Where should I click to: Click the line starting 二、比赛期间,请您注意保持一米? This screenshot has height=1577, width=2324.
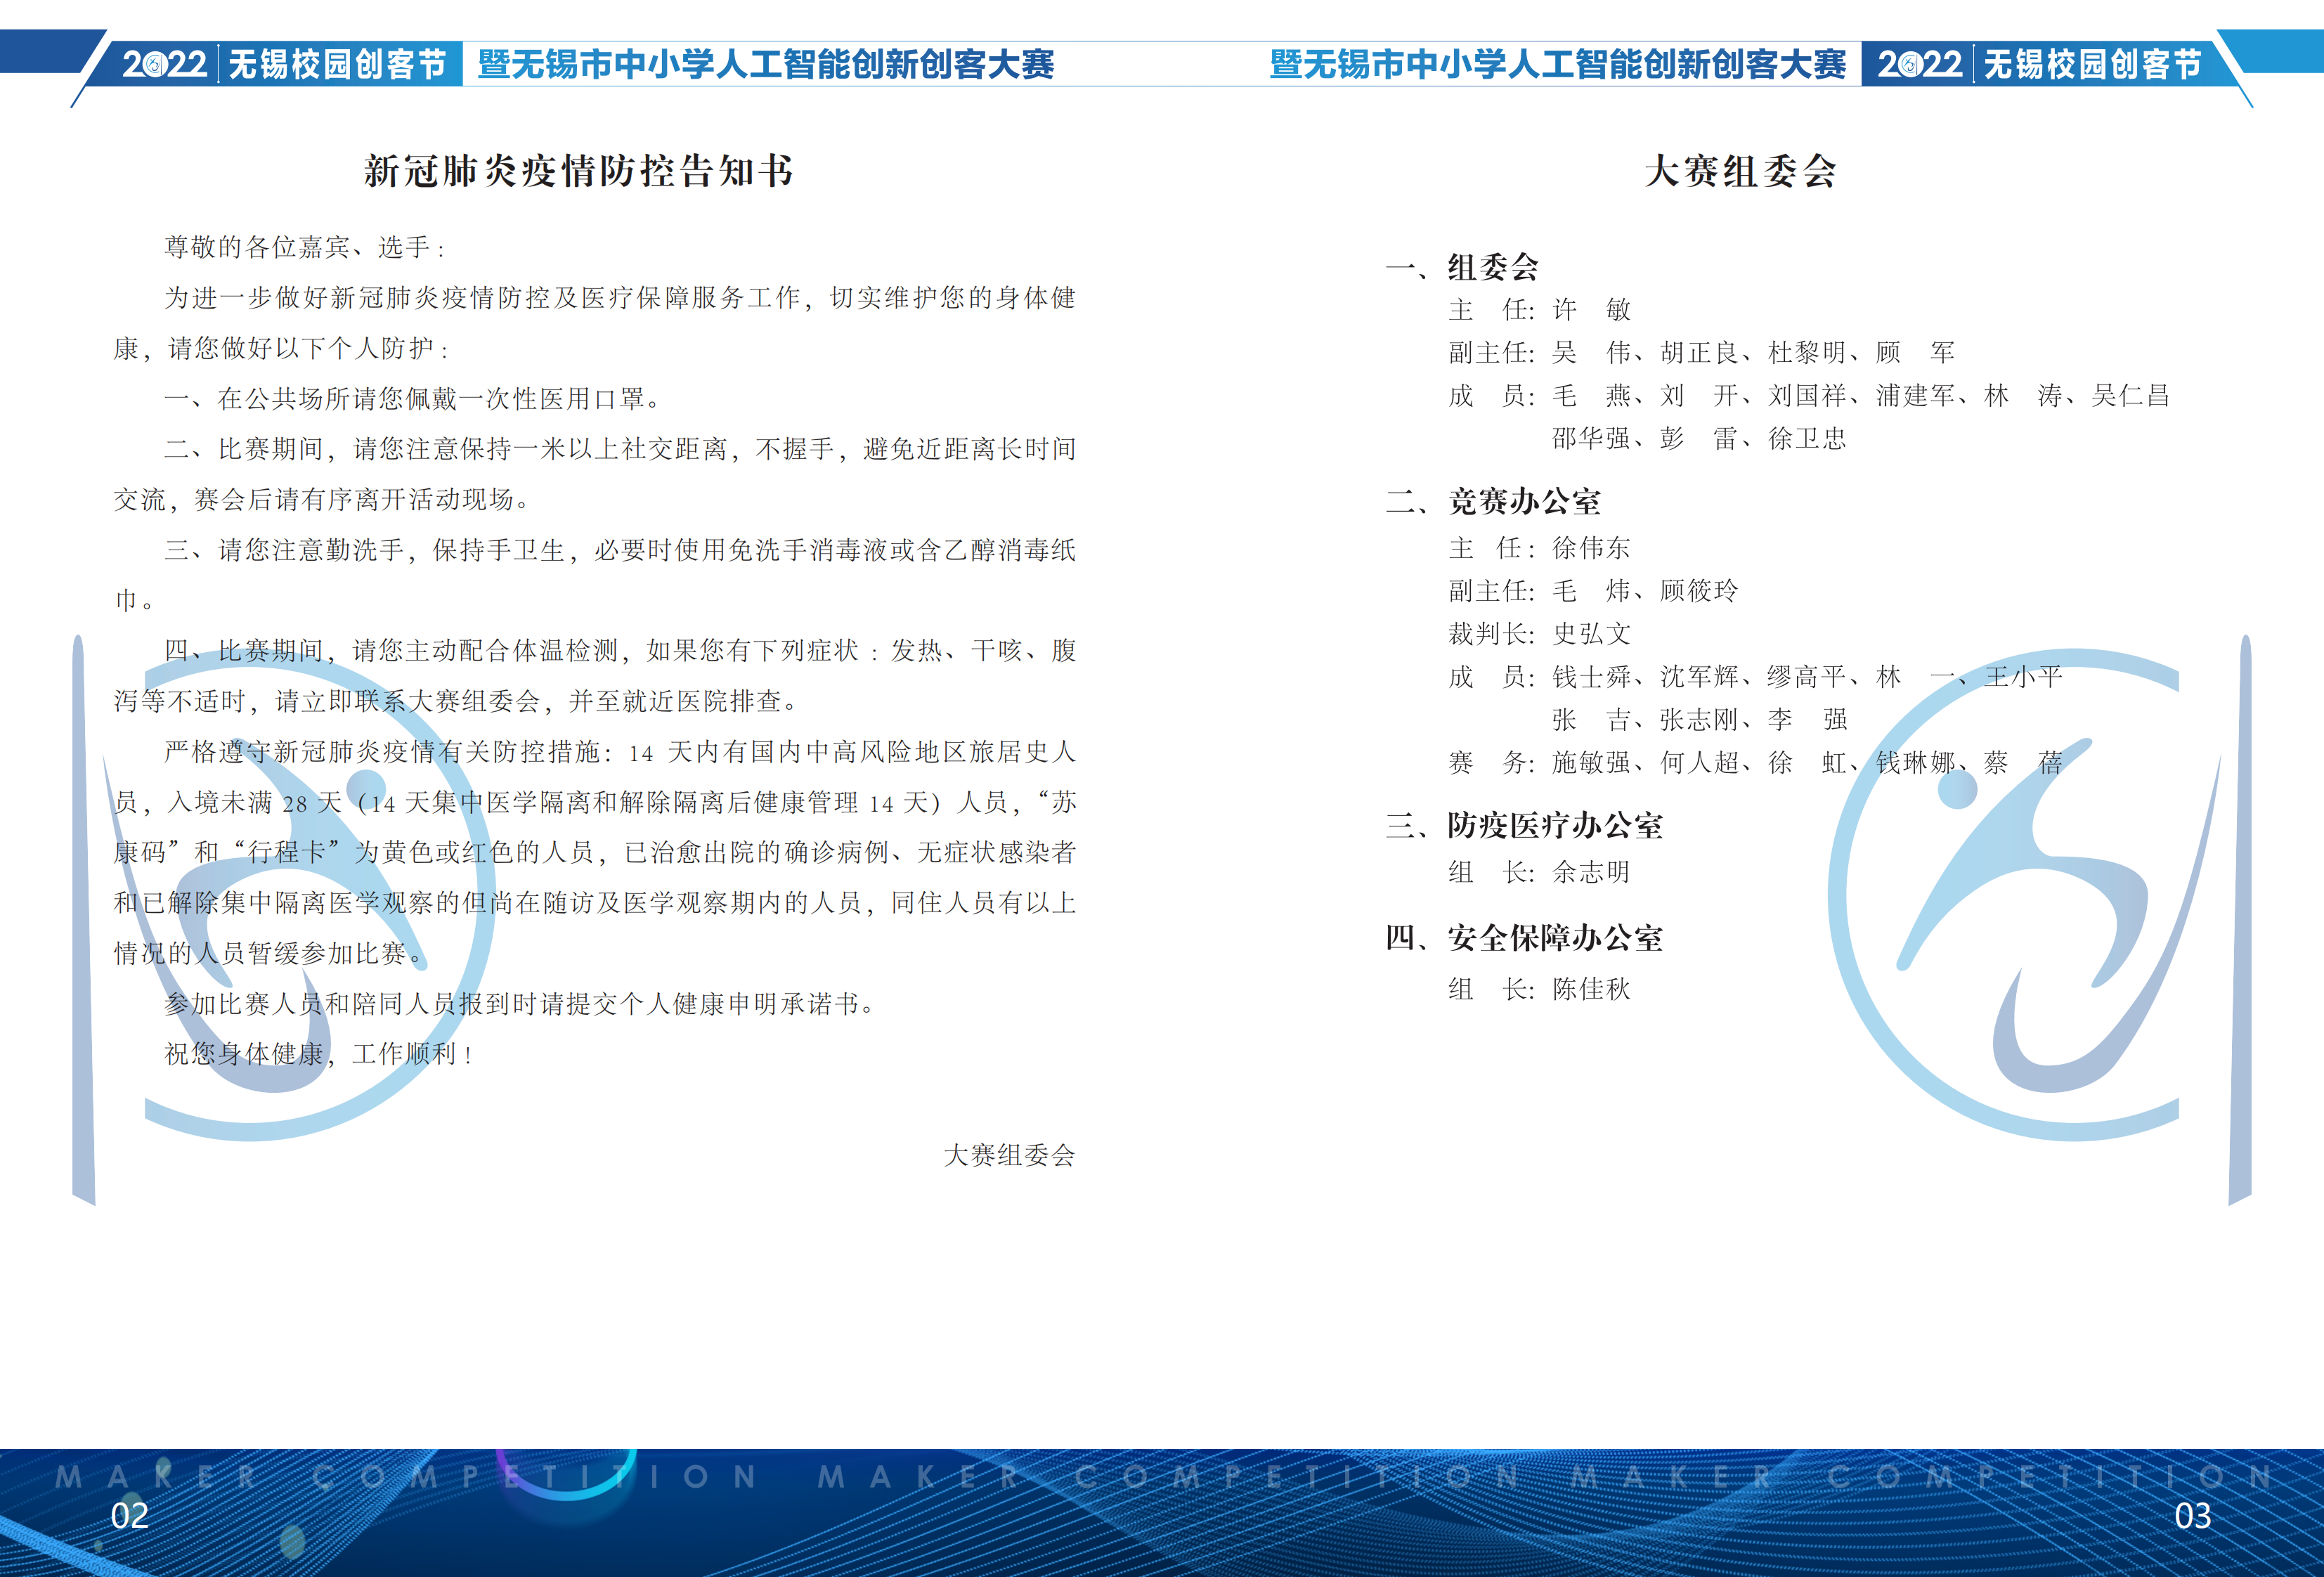click(x=620, y=449)
